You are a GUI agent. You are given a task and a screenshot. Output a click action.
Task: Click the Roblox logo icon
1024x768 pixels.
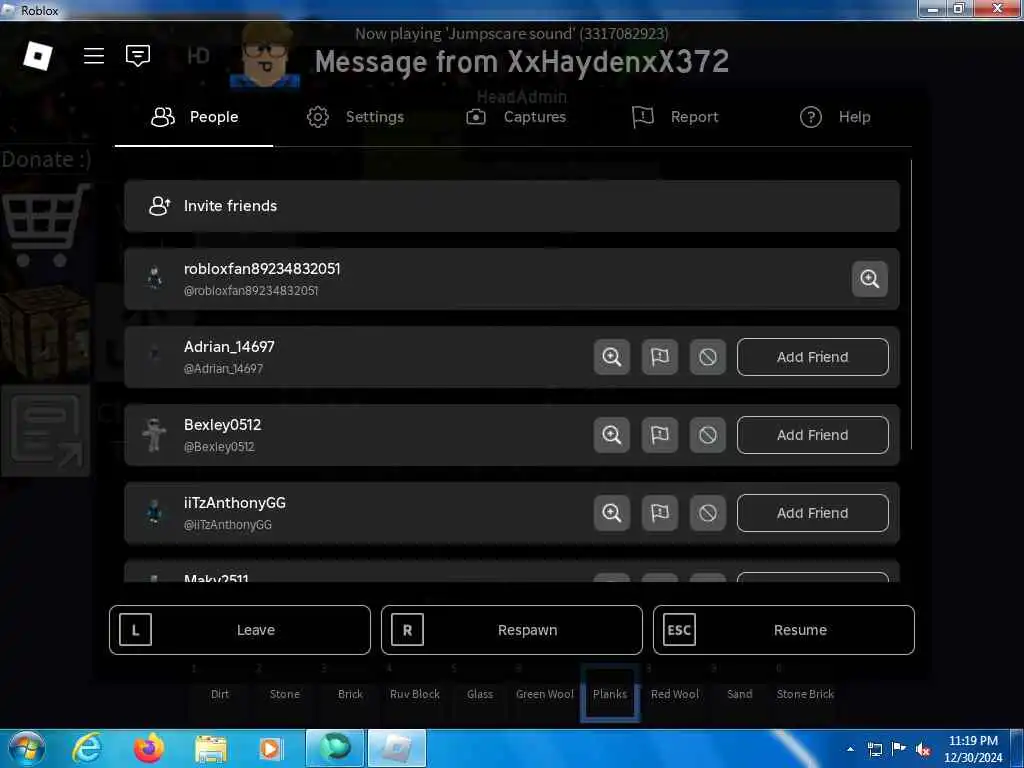tap(38, 56)
